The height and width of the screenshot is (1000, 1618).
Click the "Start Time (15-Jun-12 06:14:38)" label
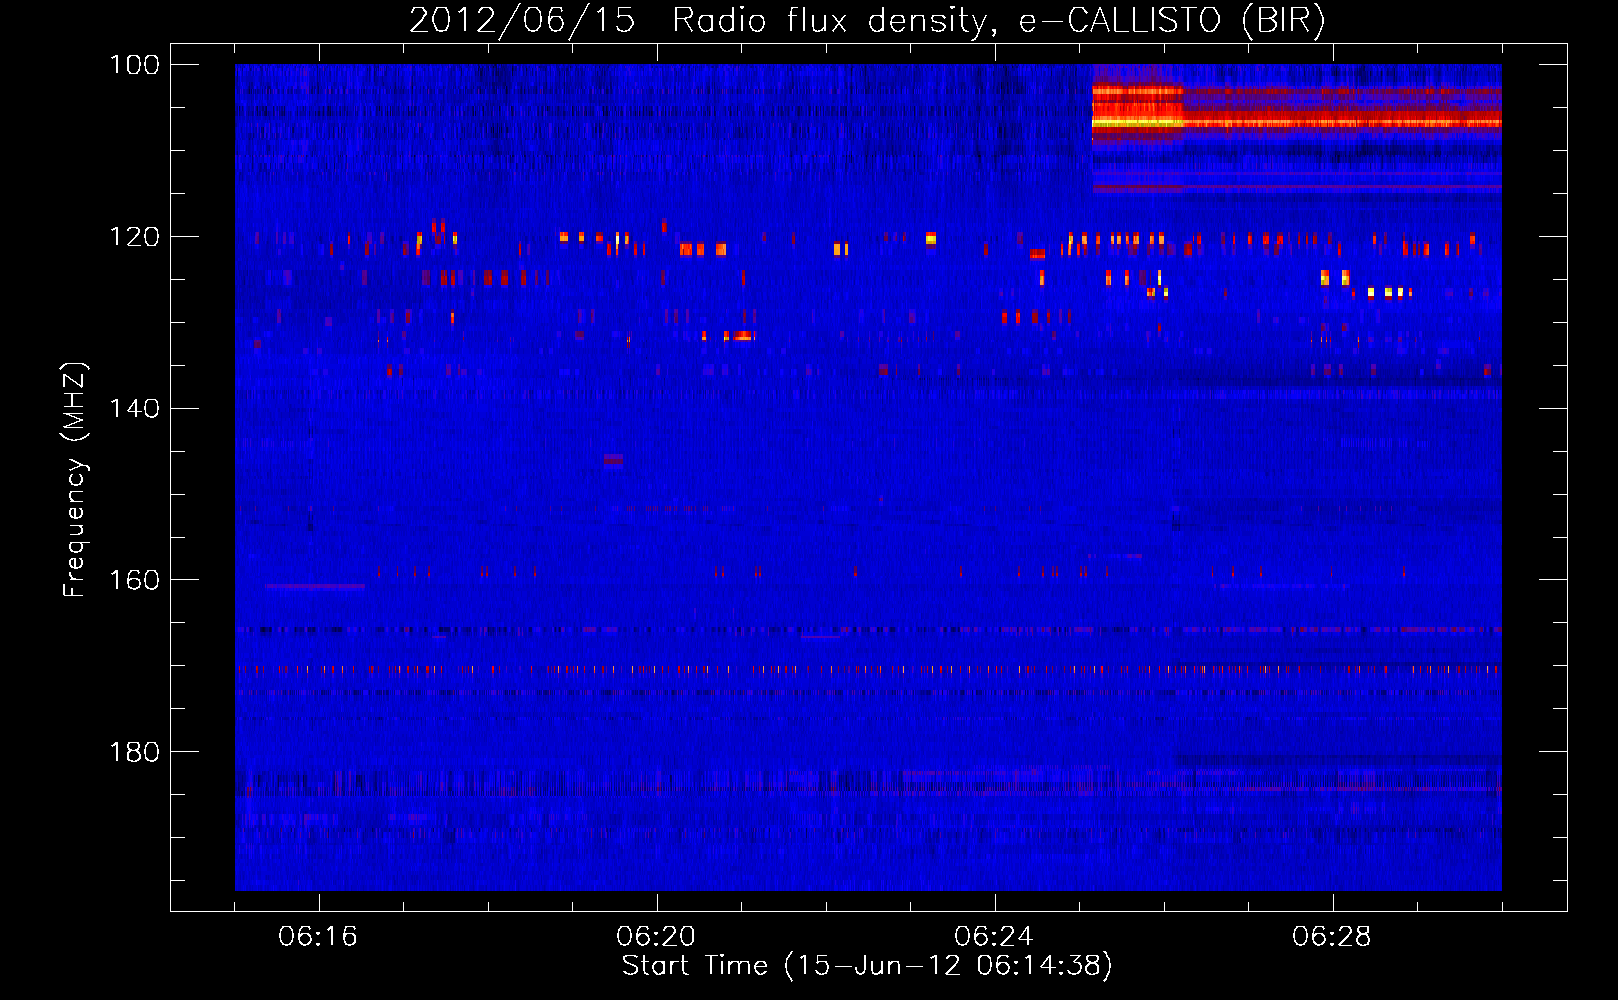tap(867, 966)
